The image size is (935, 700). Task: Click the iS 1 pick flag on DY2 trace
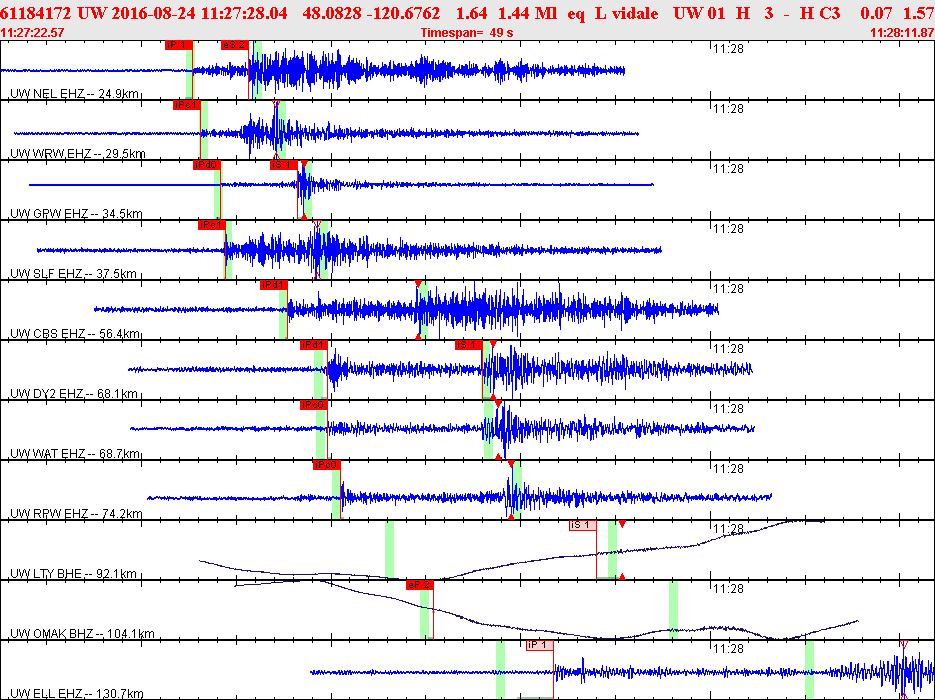[469, 345]
